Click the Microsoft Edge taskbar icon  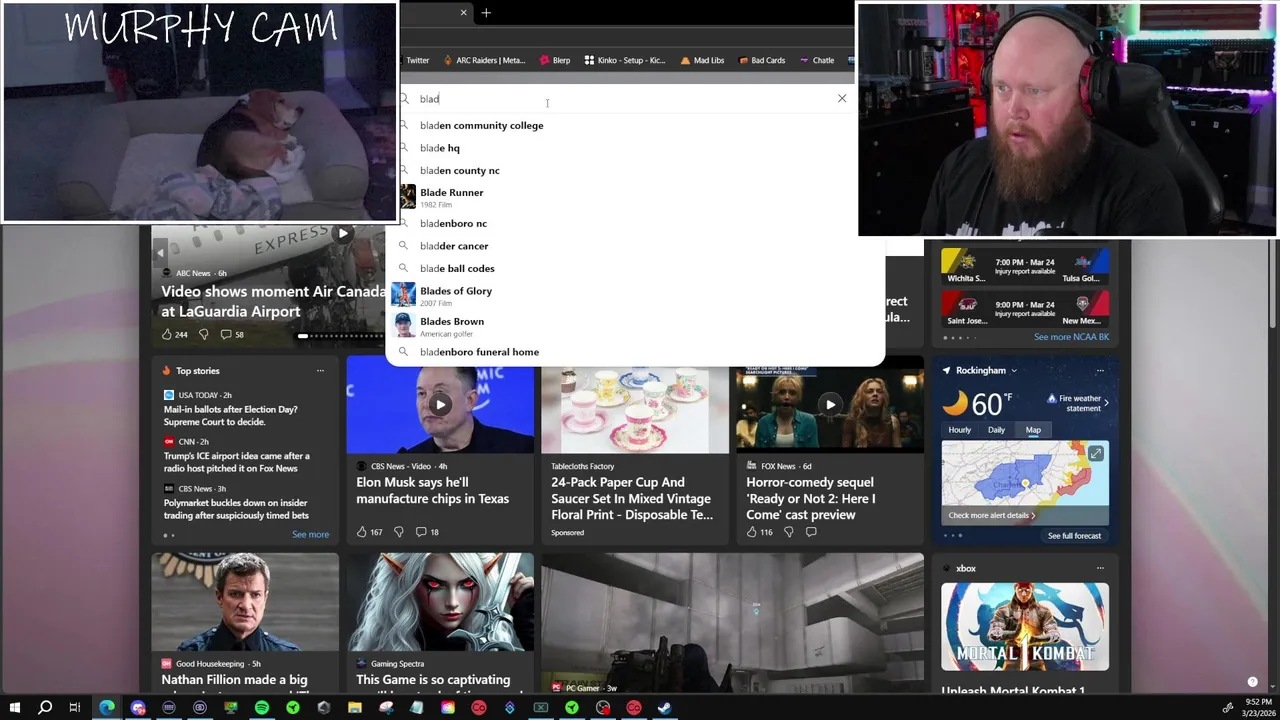[x=107, y=708]
